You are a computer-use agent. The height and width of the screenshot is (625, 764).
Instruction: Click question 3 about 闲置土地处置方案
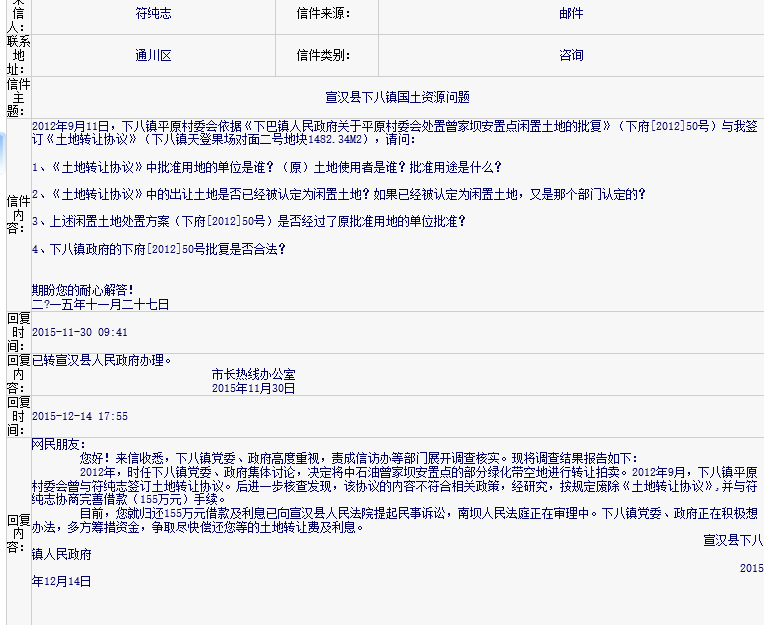pos(249,222)
